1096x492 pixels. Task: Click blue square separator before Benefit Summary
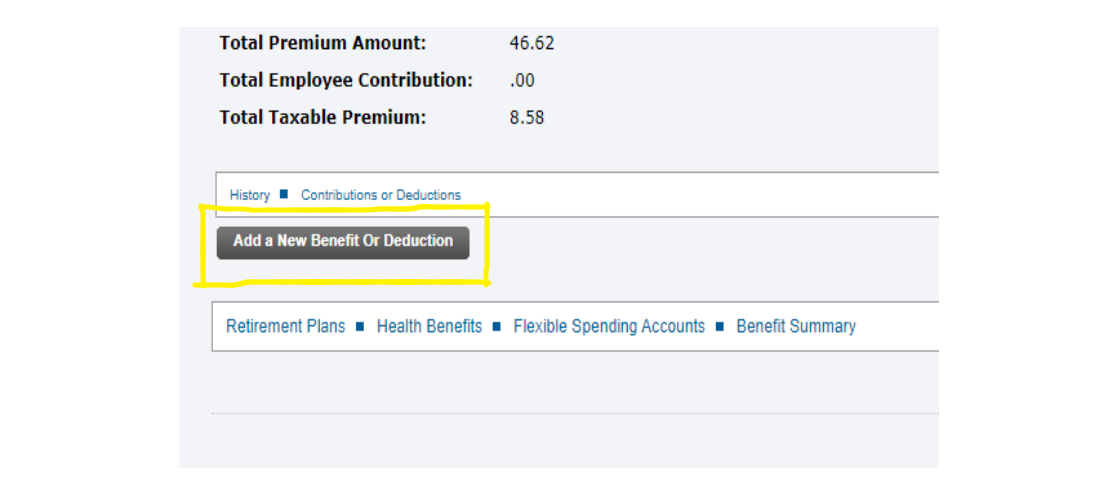pos(720,326)
